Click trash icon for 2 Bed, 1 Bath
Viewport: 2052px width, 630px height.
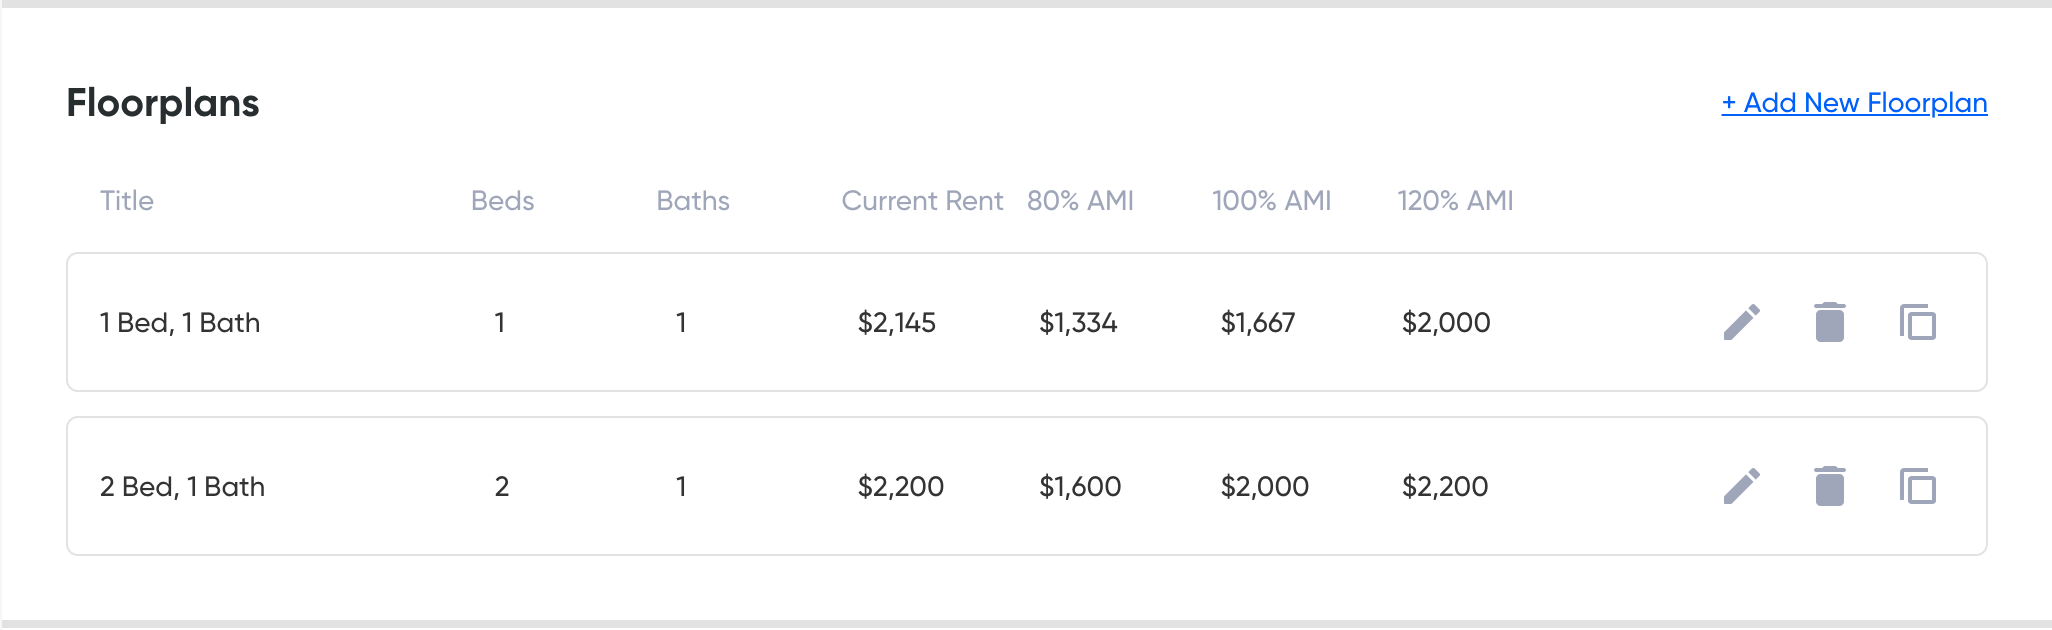[x=1829, y=486]
